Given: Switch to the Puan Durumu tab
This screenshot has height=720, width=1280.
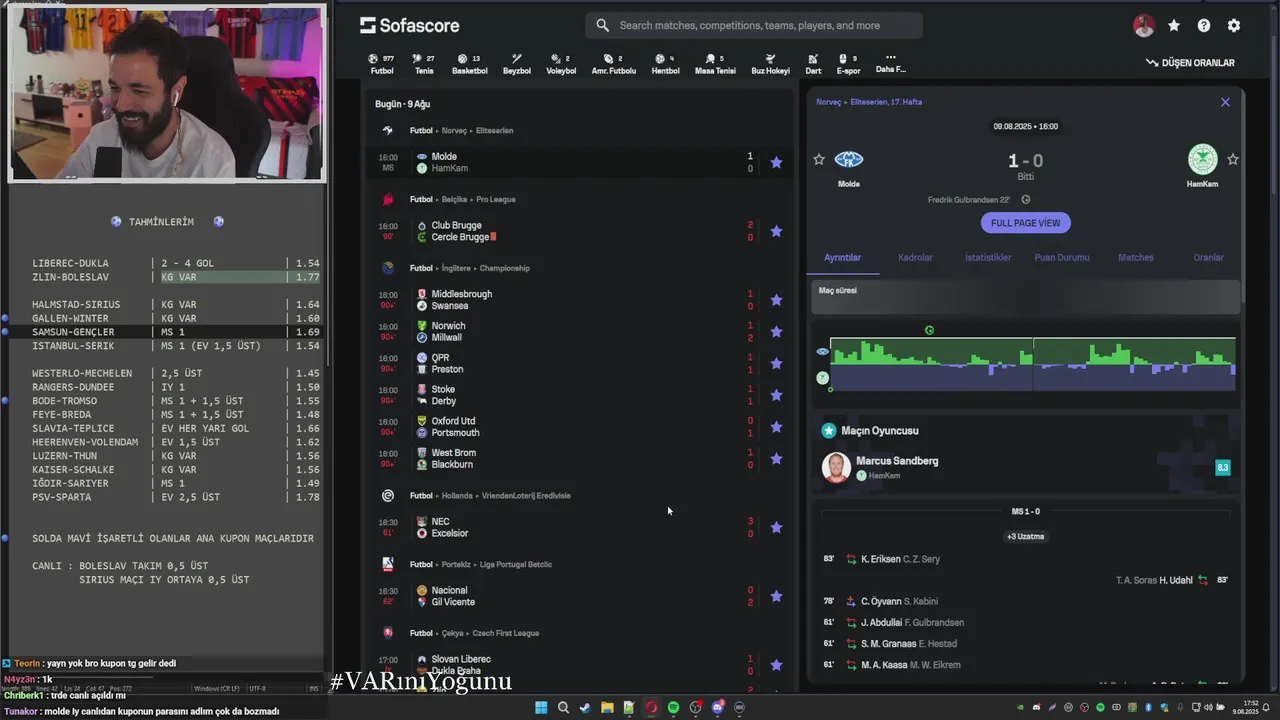Looking at the screenshot, I should coord(1062,257).
